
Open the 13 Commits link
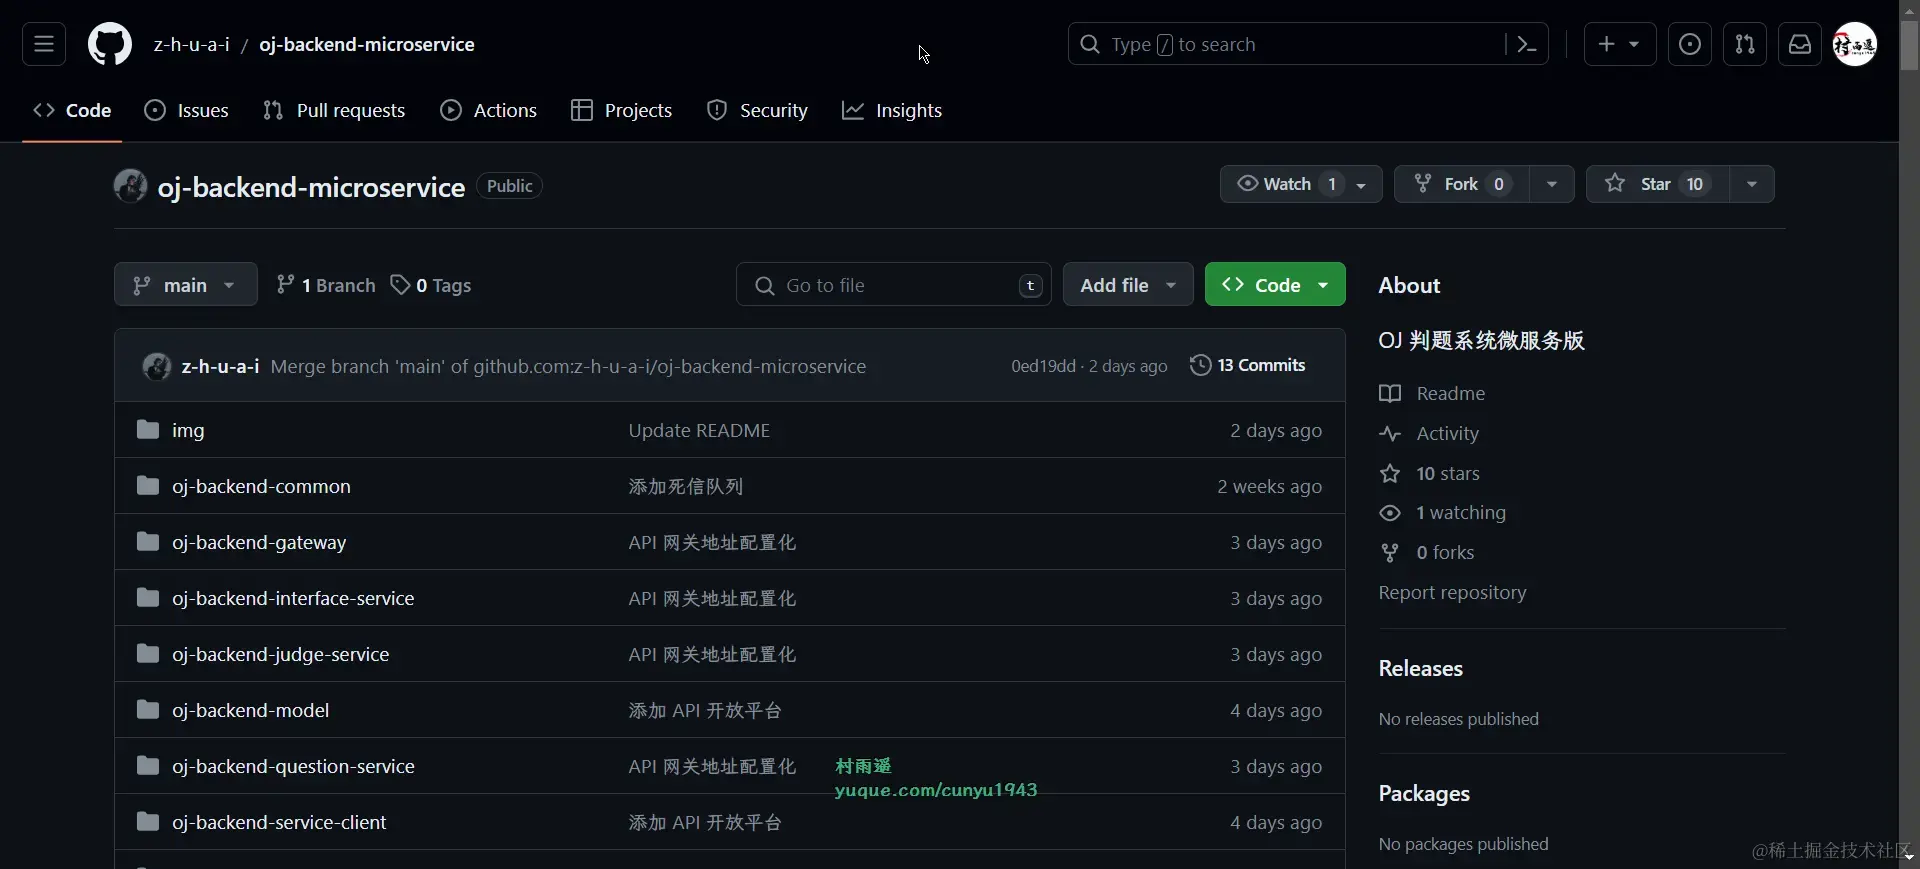1248,365
